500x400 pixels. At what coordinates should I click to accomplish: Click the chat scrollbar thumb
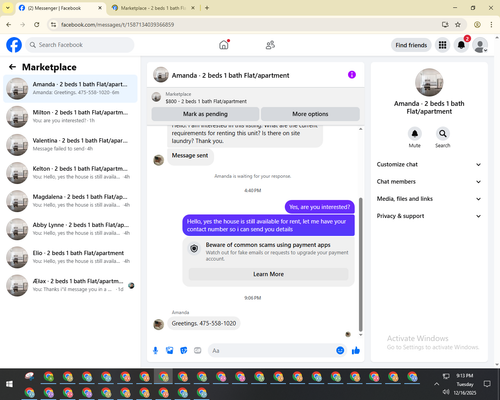(x=360, y=264)
